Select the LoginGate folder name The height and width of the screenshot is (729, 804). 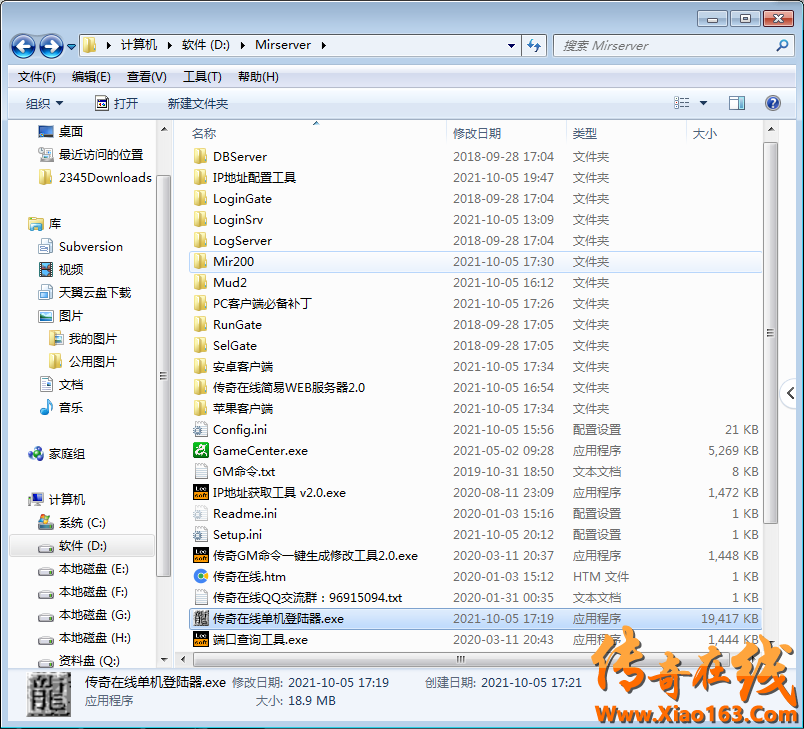[242, 198]
